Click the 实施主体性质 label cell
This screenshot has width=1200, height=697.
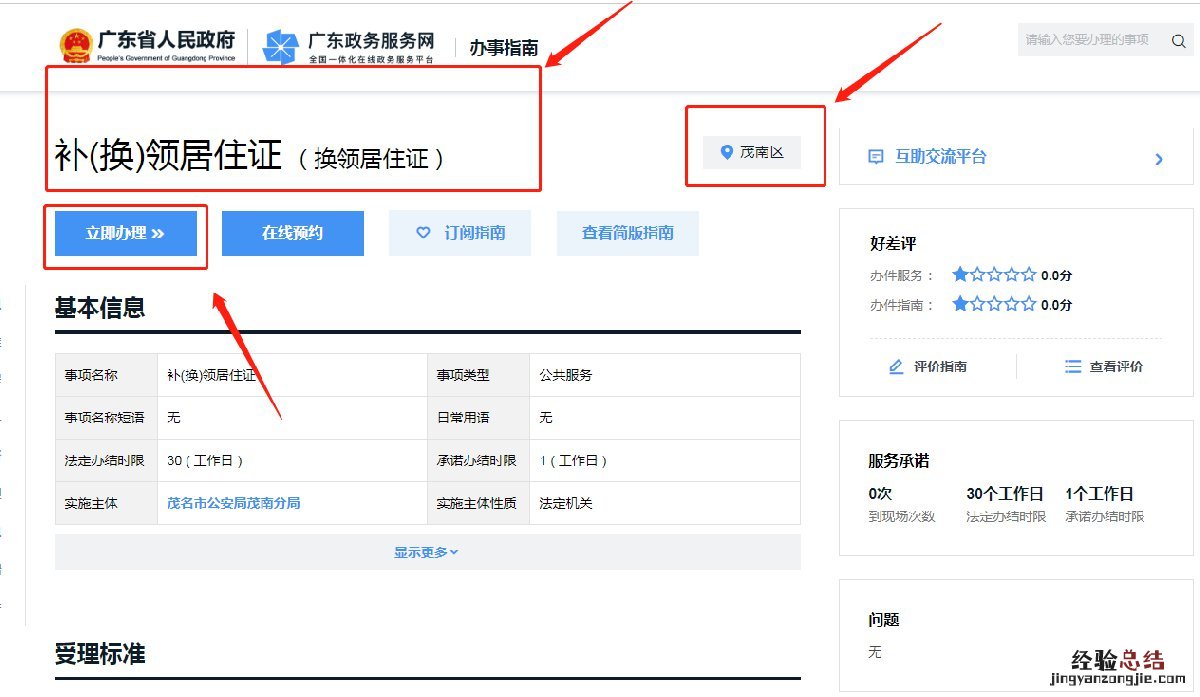click(476, 503)
